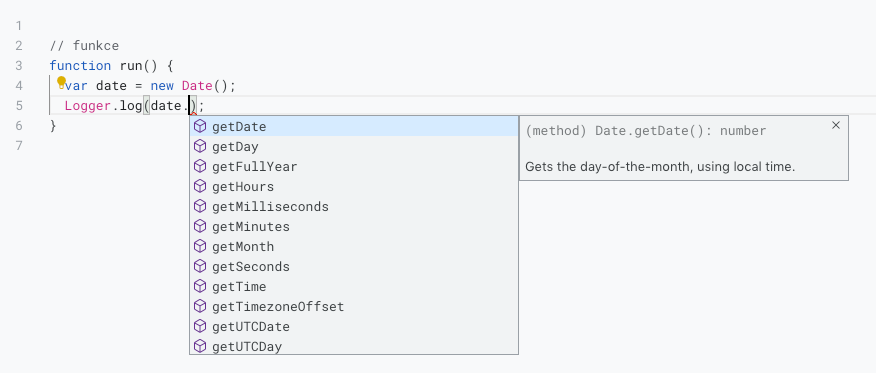Screen dimensions: 876x373
Task: Click the yellow lightbulb quick-fix icon
Action: coord(61,82)
